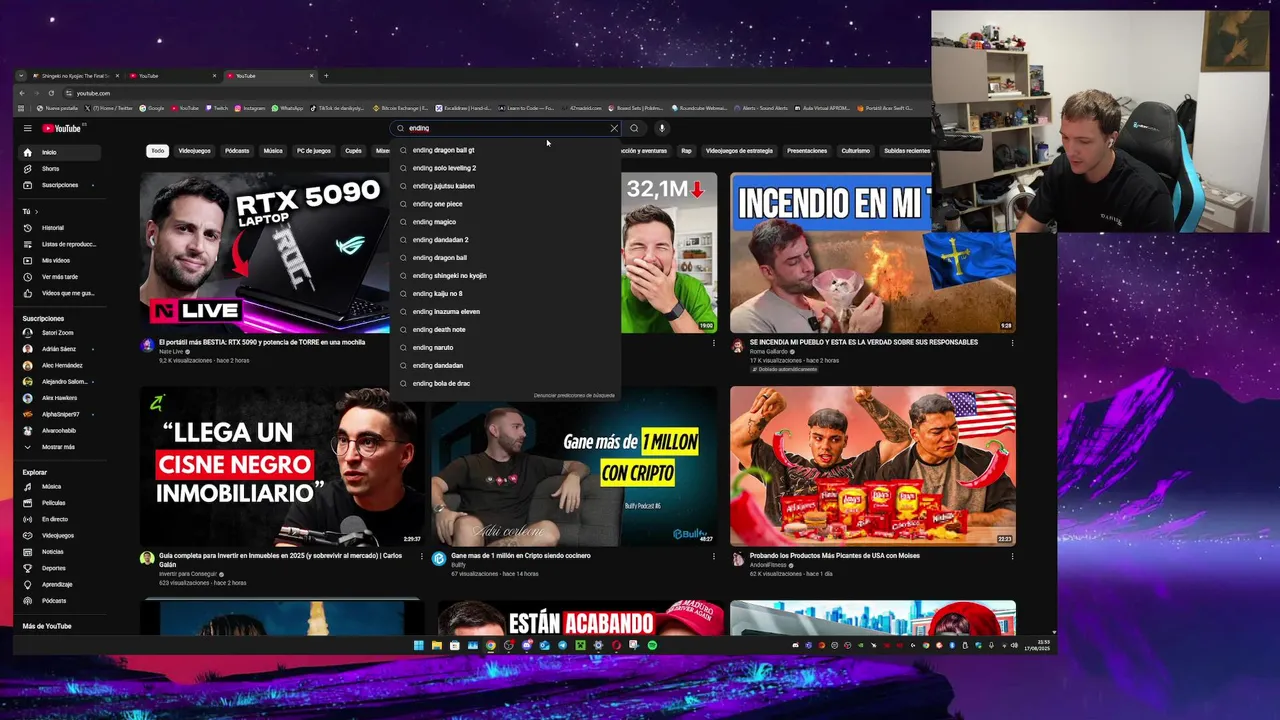The width and height of the screenshot is (1280, 720).
Task: Click inside the search field containing 'ending'
Action: coord(505,128)
